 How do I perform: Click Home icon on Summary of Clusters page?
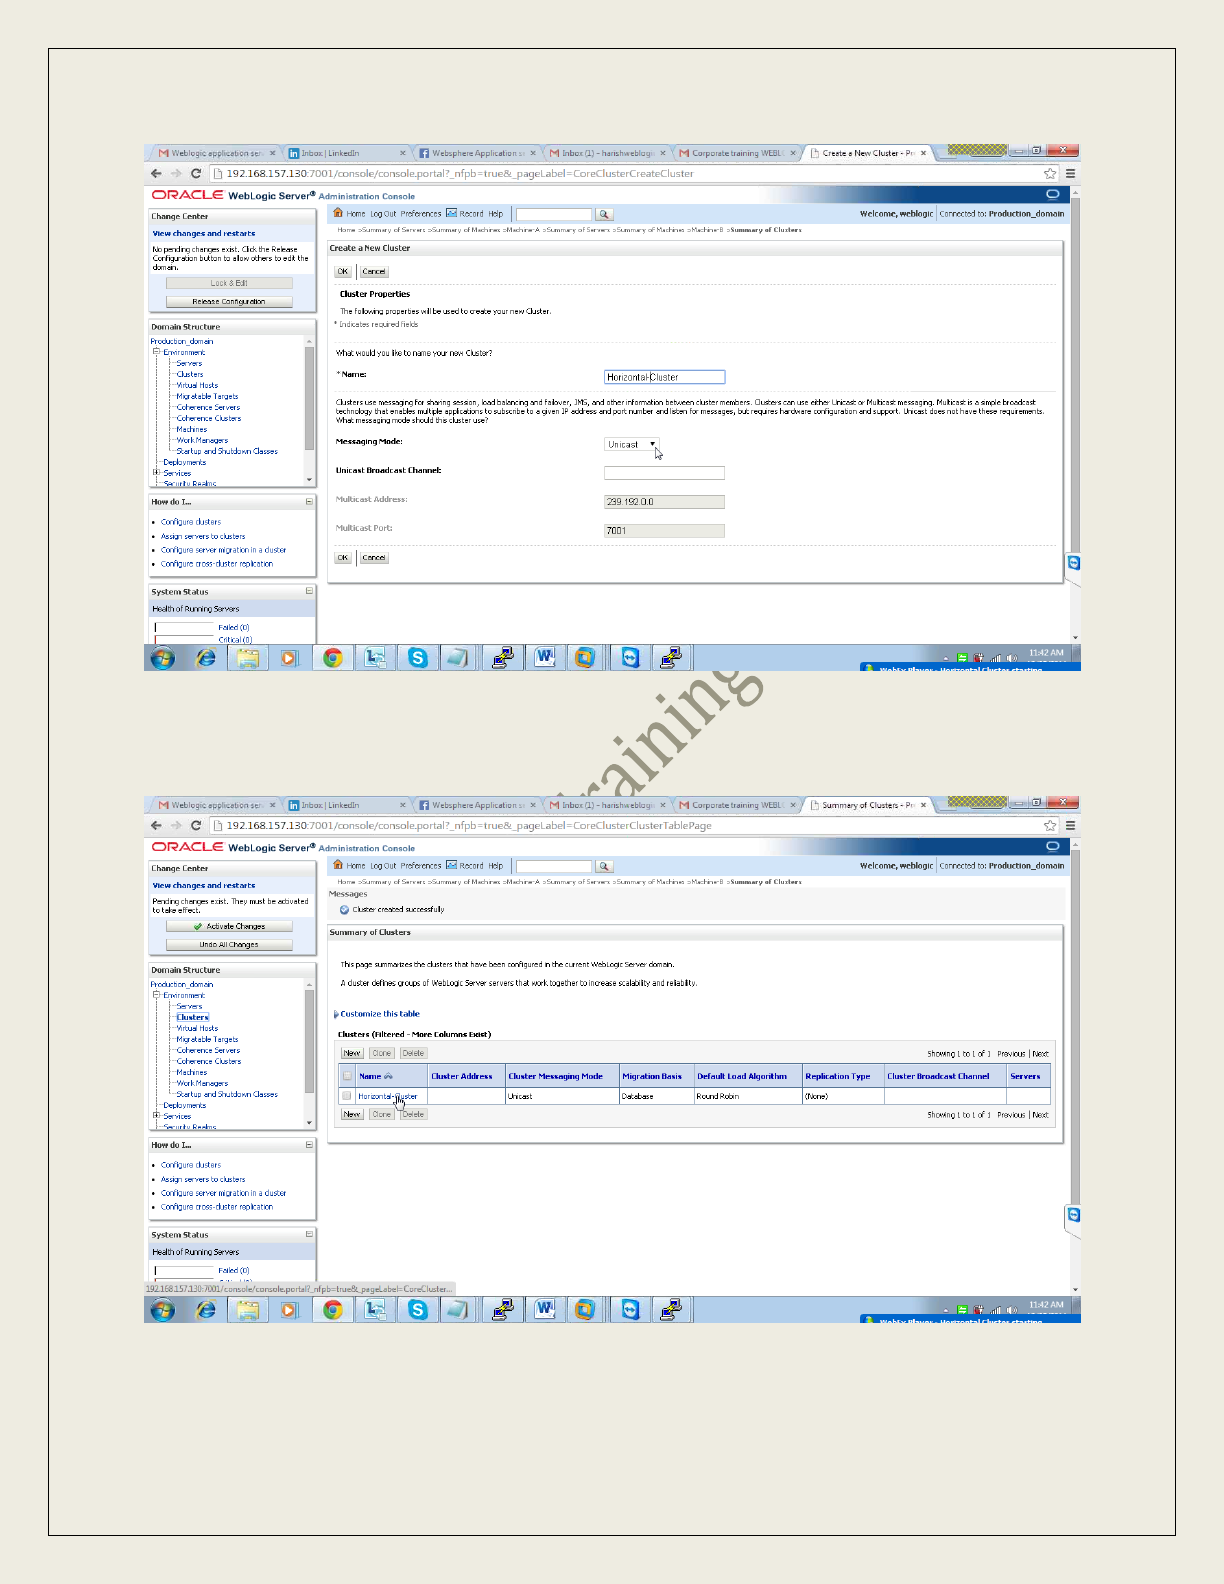pyautogui.click(x=338, y=865)
